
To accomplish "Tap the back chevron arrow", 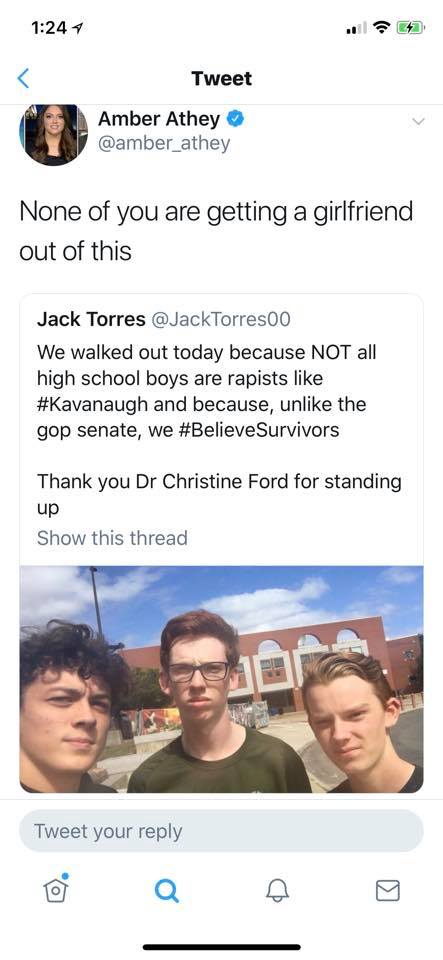I will click(23, 78).
